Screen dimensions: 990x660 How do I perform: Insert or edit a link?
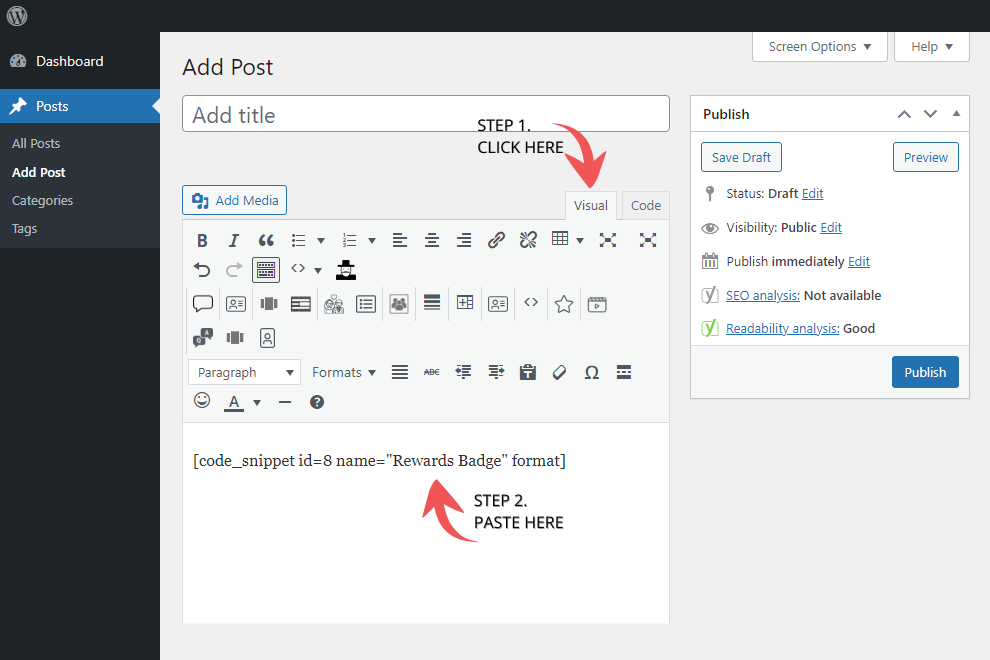[496, 240]
